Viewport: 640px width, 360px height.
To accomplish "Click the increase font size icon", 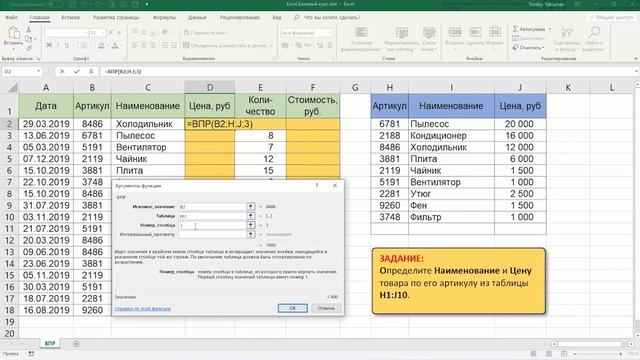I will coord(111,32).
